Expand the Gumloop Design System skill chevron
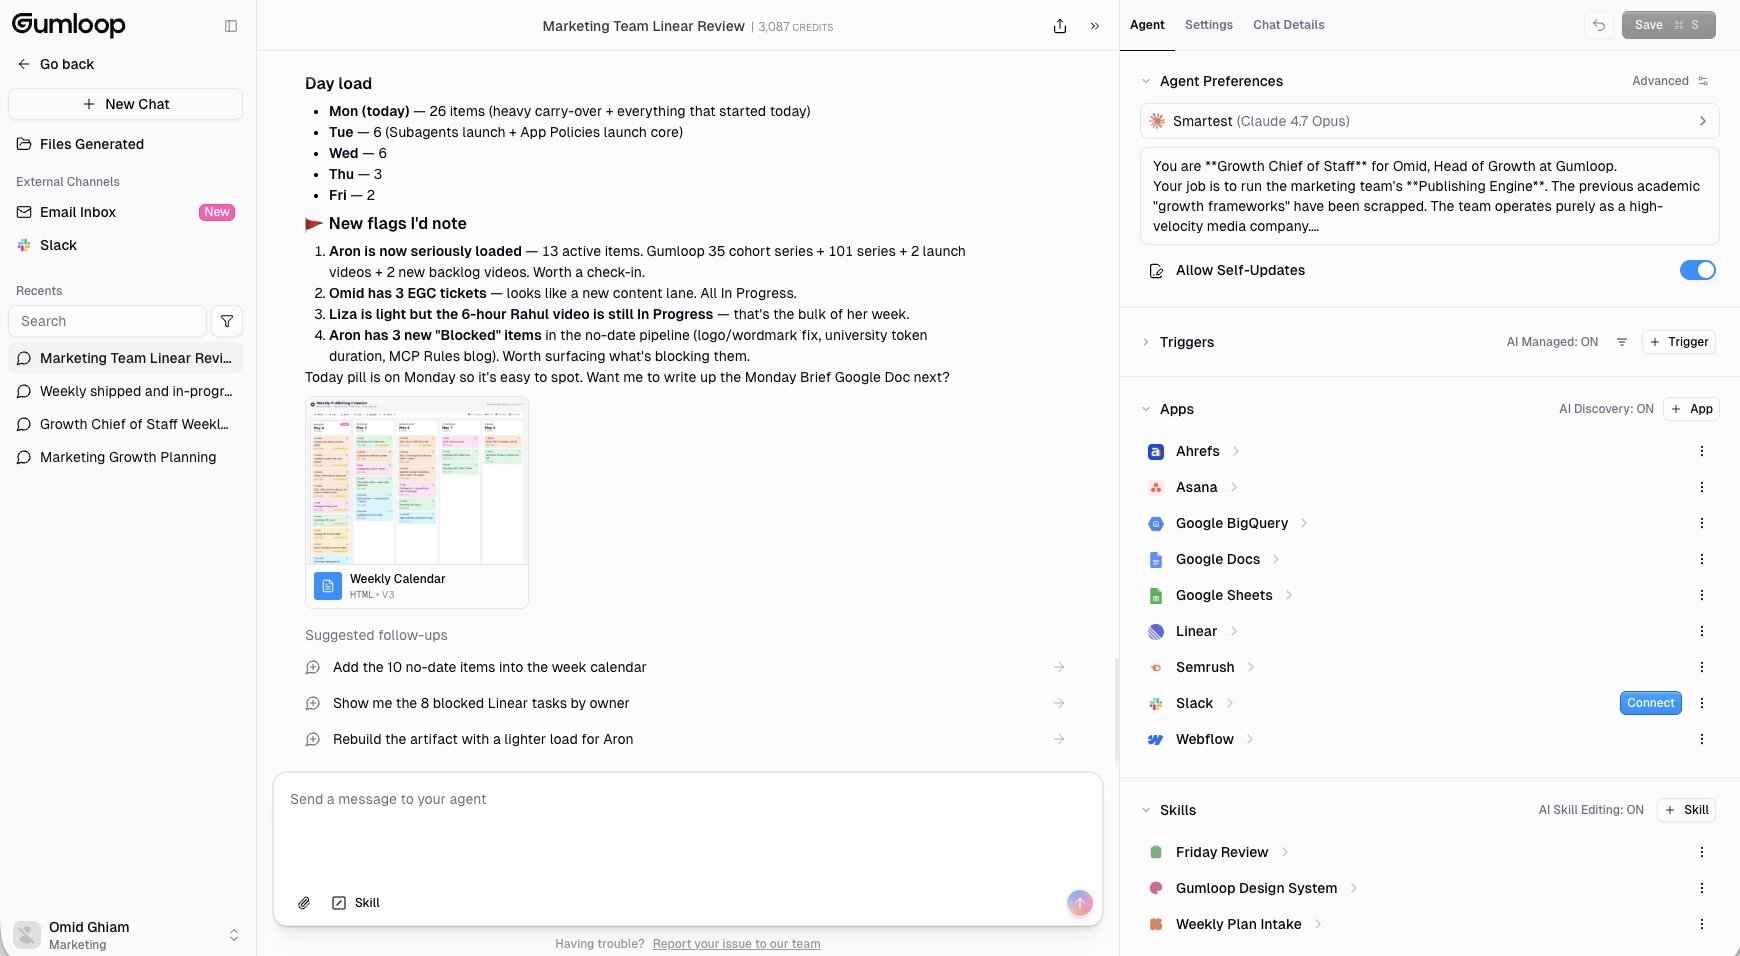 [x=1354, y=888]
